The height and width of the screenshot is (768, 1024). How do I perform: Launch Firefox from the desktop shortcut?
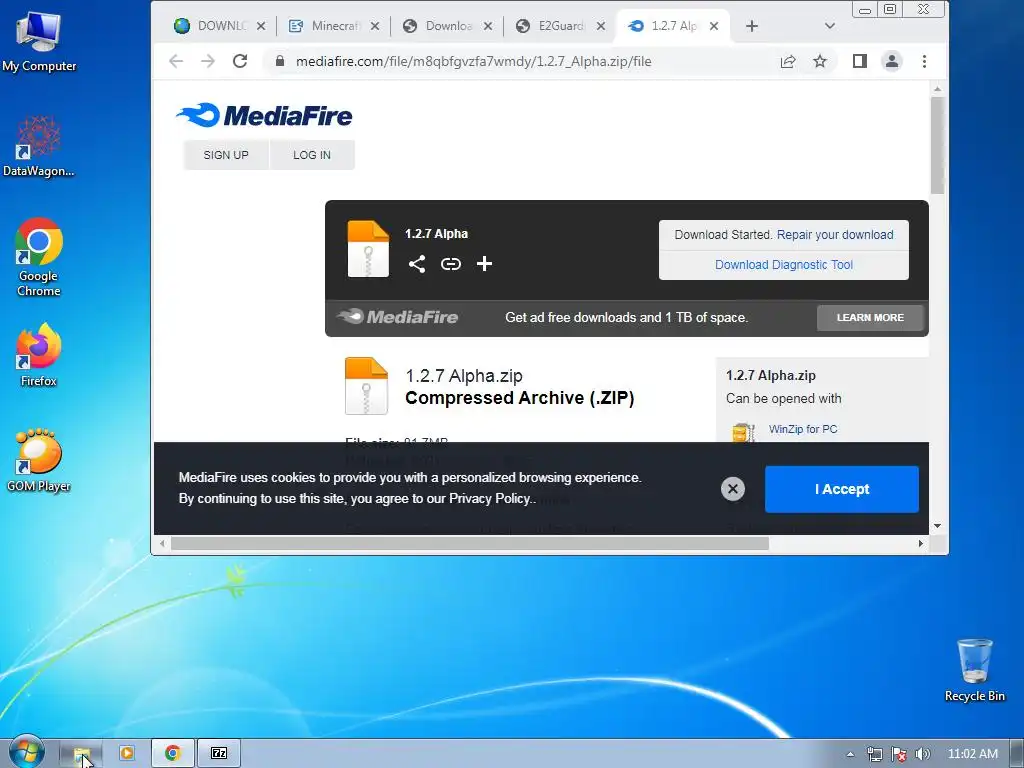[39, 355]
